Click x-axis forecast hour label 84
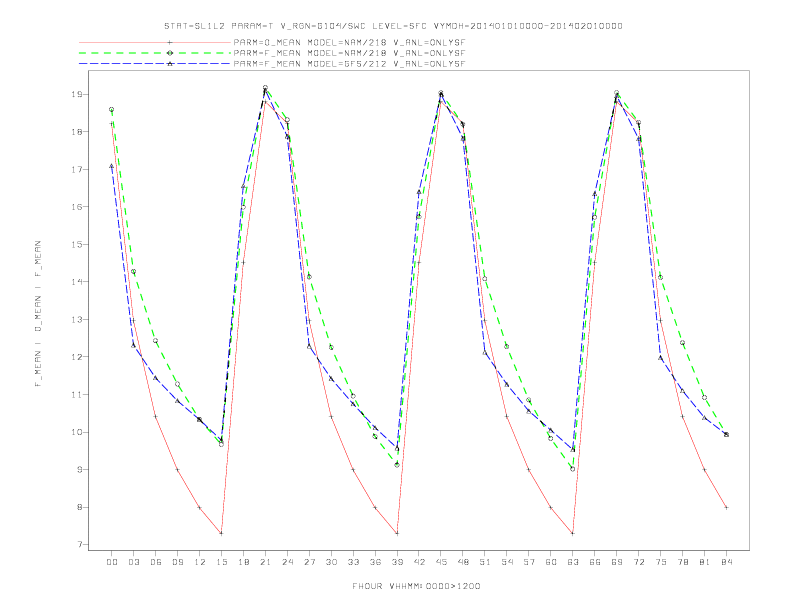 727,562
